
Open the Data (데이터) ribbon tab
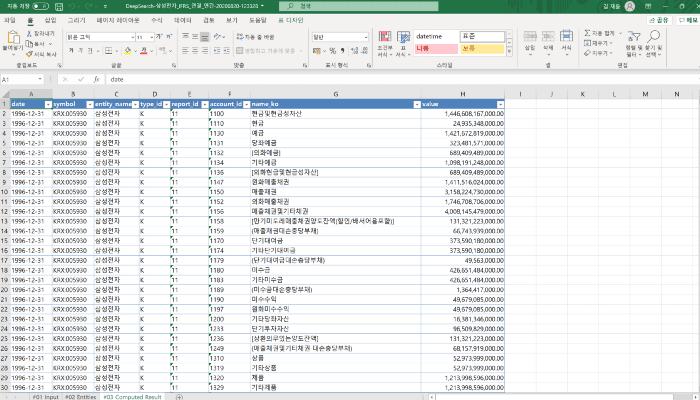(x=183, y=20)
